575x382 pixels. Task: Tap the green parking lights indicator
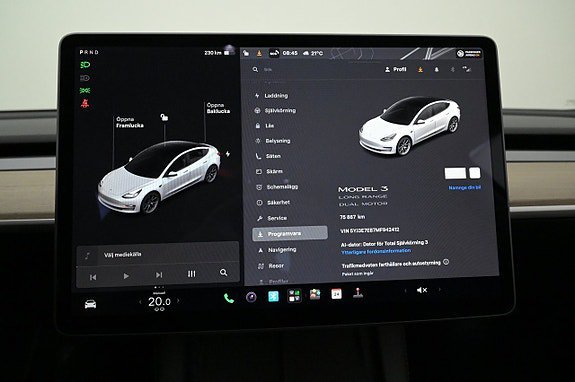click(x=85, y=91)
